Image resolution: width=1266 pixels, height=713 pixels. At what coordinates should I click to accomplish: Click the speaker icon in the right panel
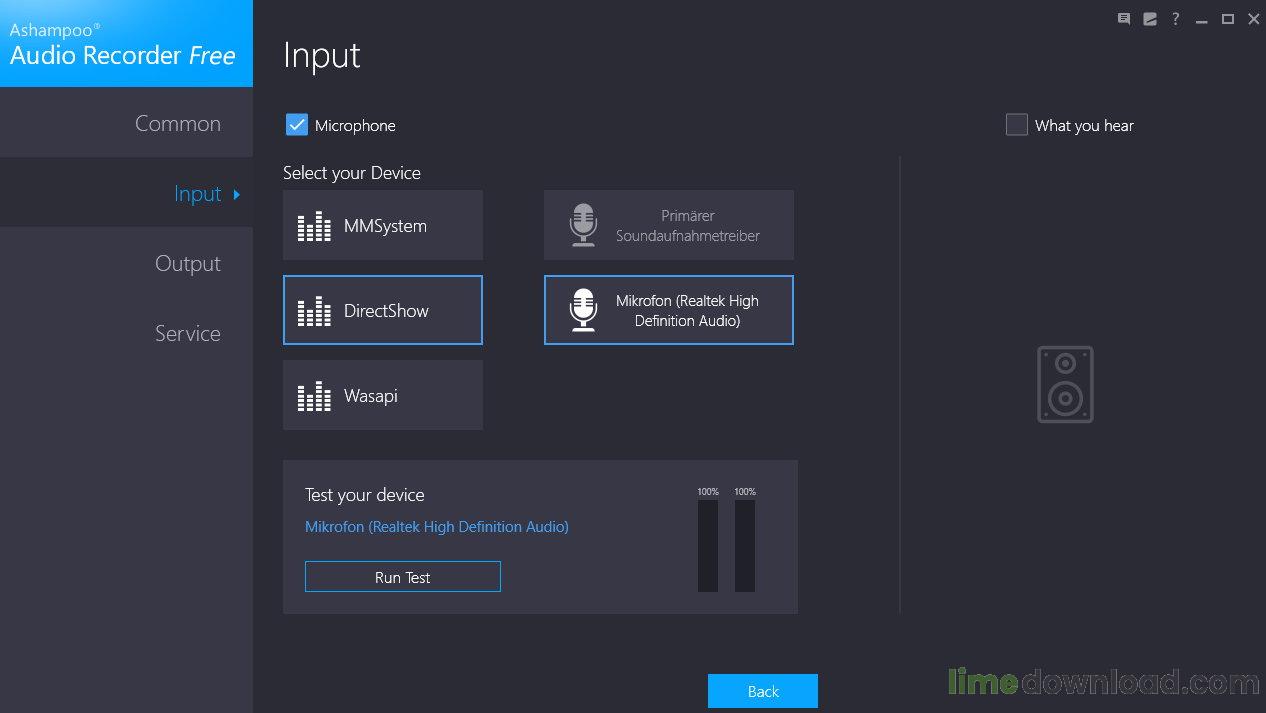1064,384
